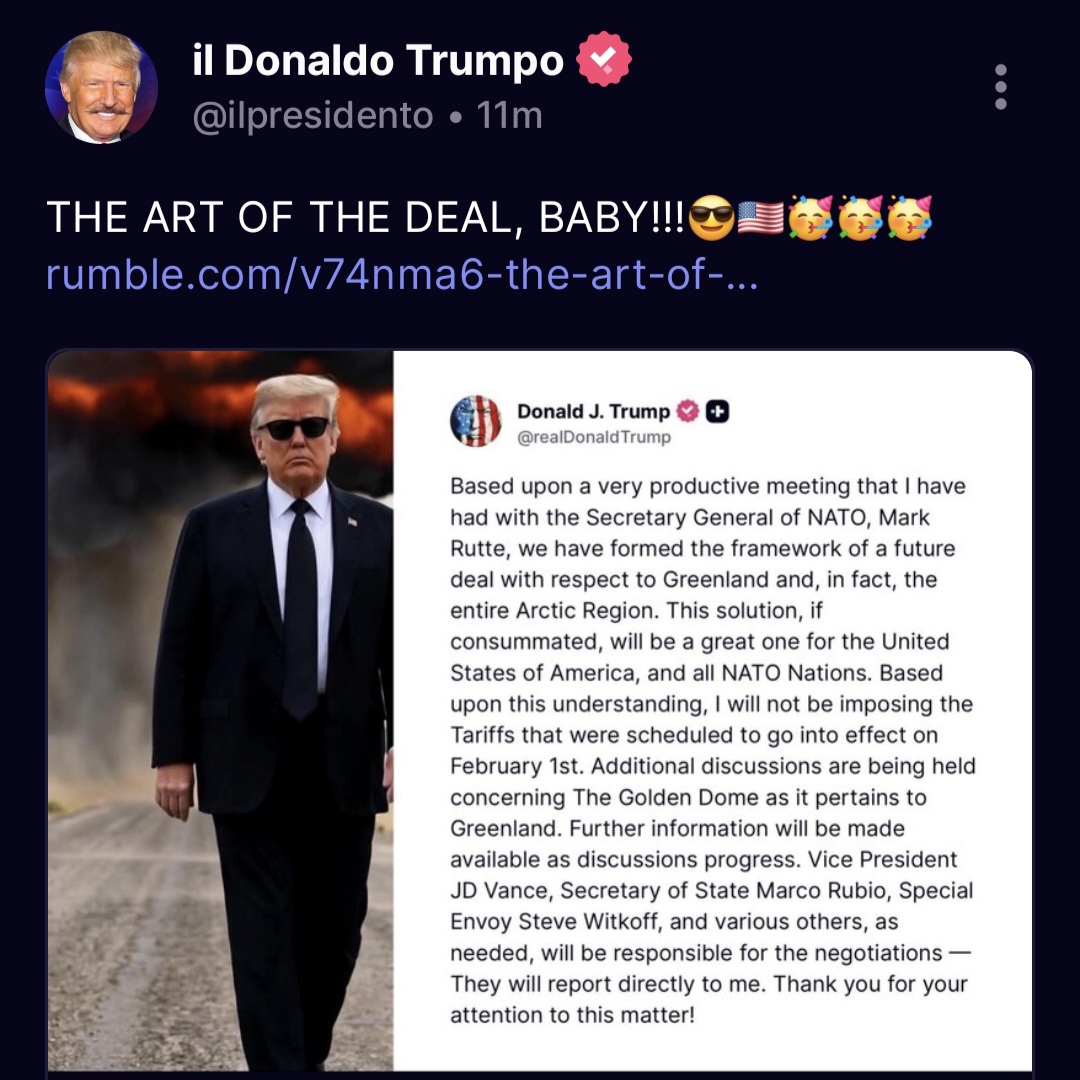Screen dimensions: 1080x1080
Task: Click the last party face emoji
Action: pyautogui.click(x=909, y=217)
